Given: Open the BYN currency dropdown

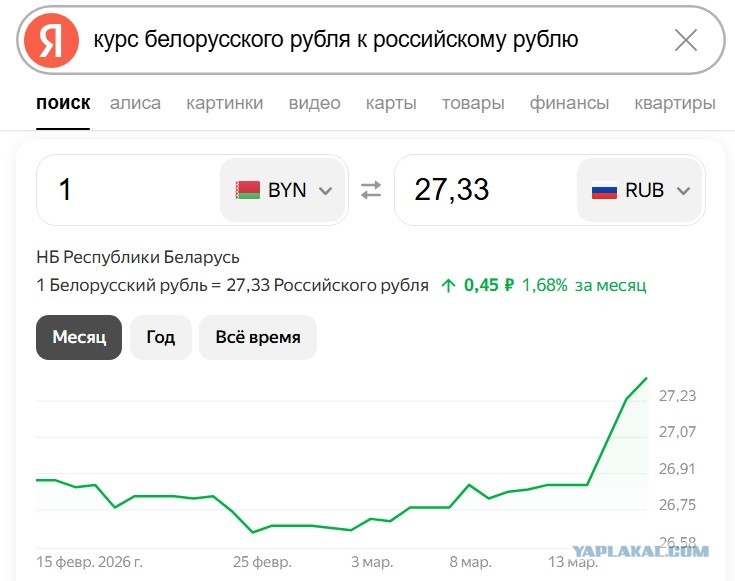Looking at the screenshot, I should click(x=285, y=190).
